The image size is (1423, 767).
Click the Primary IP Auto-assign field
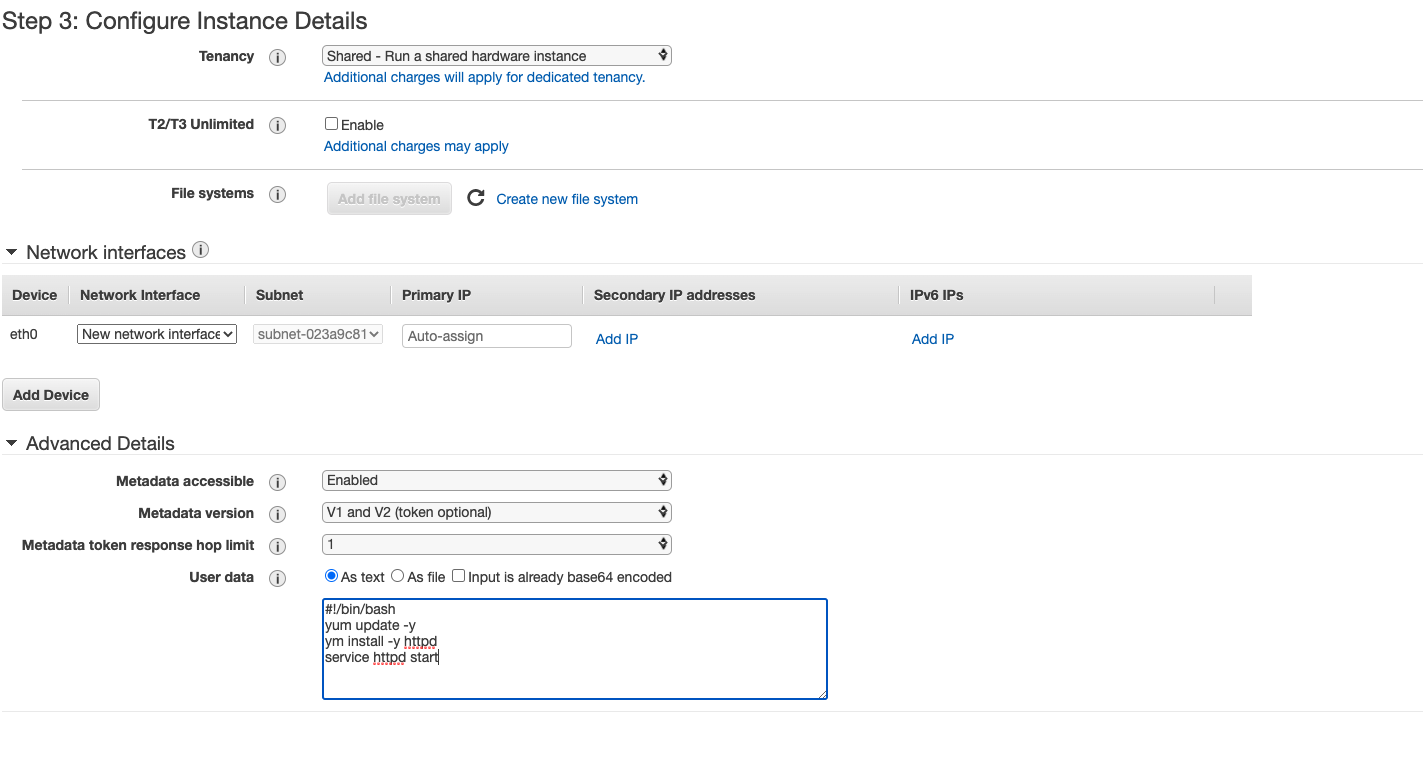[x=486, y=336]
